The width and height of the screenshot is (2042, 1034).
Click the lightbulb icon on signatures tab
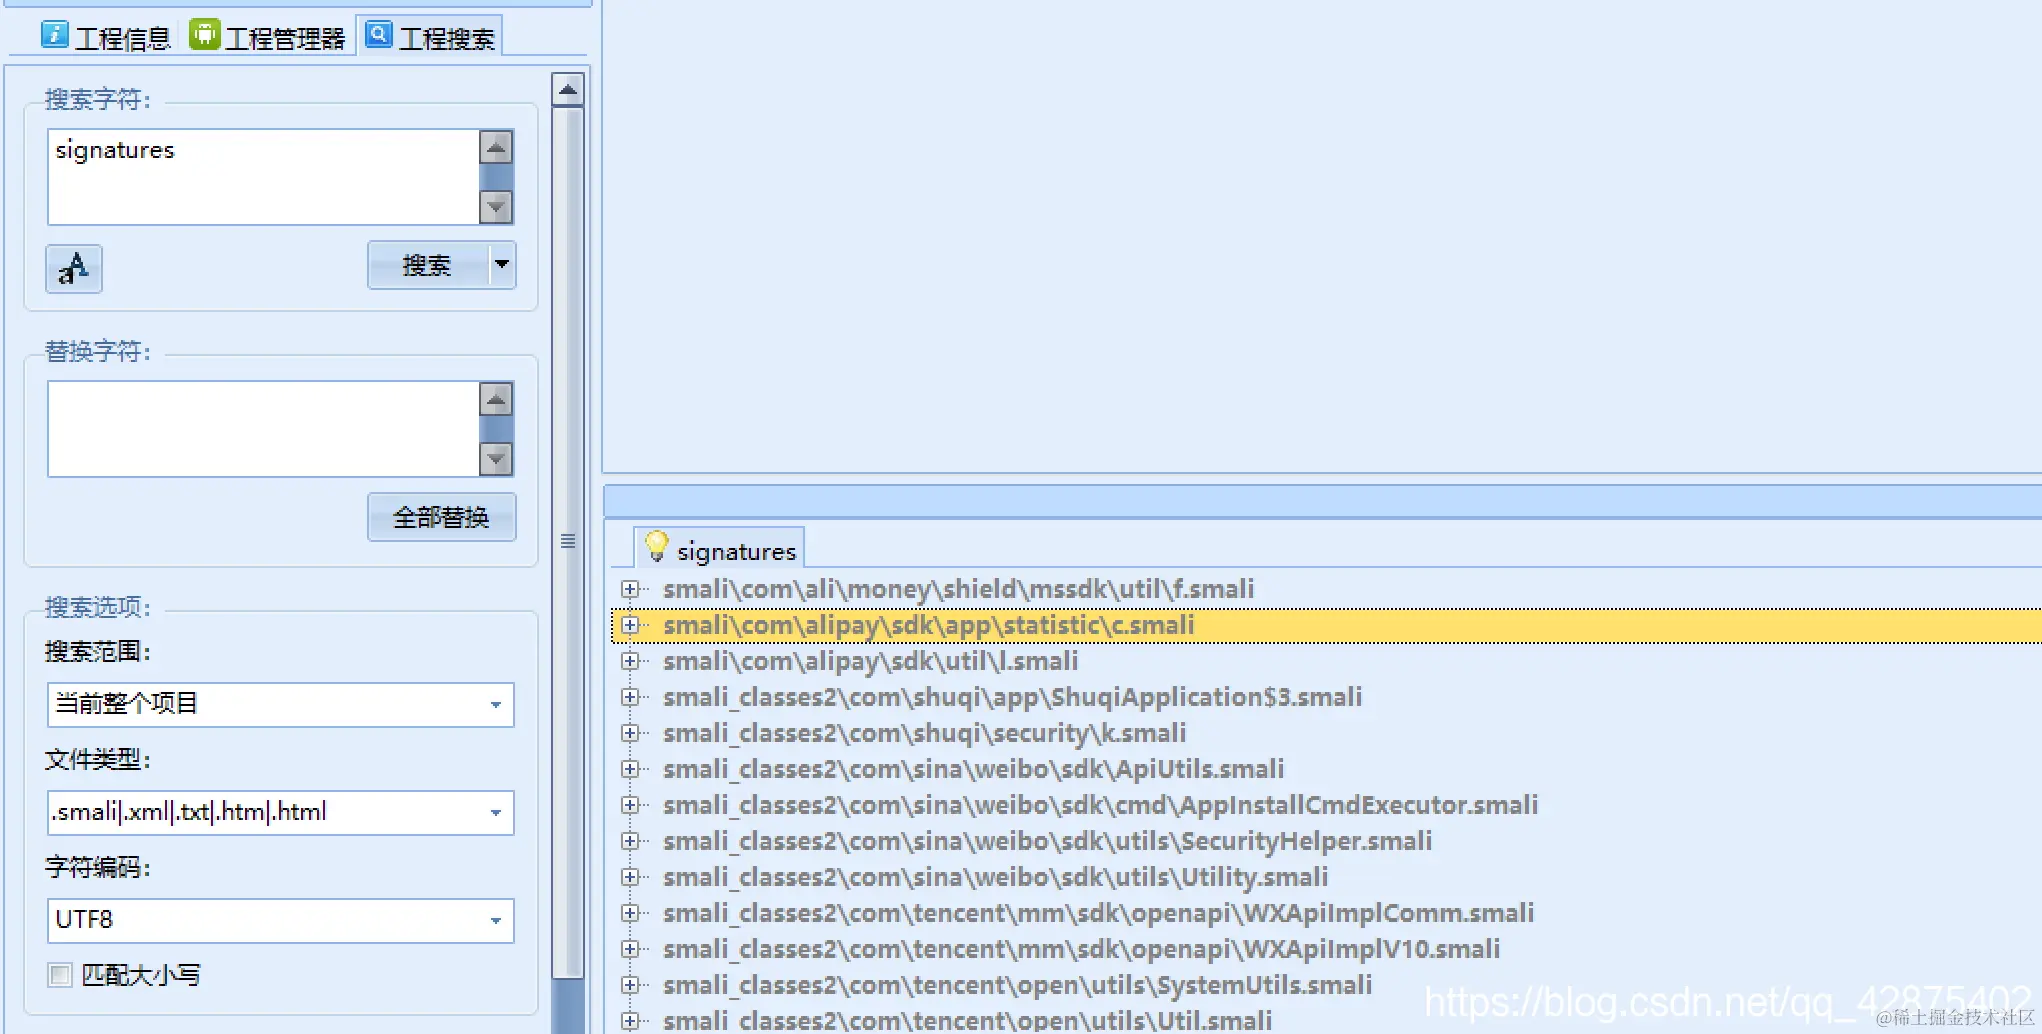(x=656, y=546)
